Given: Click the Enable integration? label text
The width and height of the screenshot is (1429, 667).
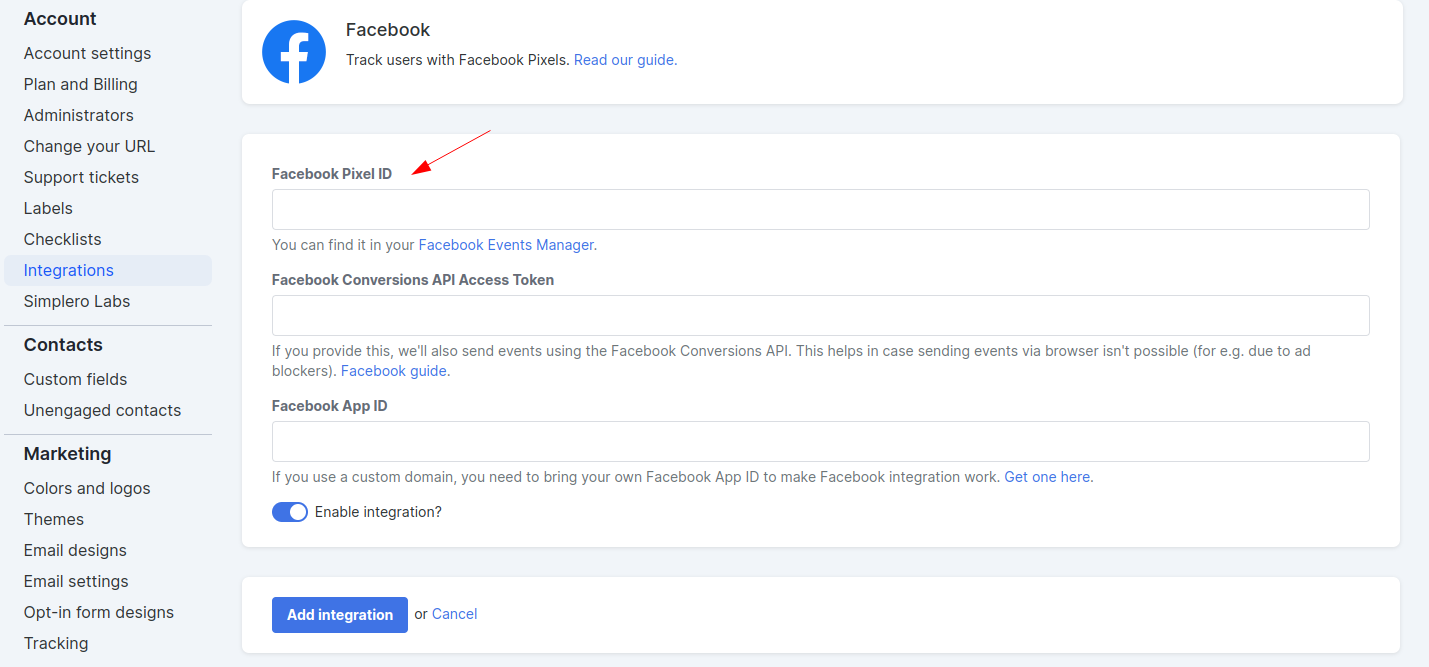Looking at the screenshot, I should tap(378, 512).
